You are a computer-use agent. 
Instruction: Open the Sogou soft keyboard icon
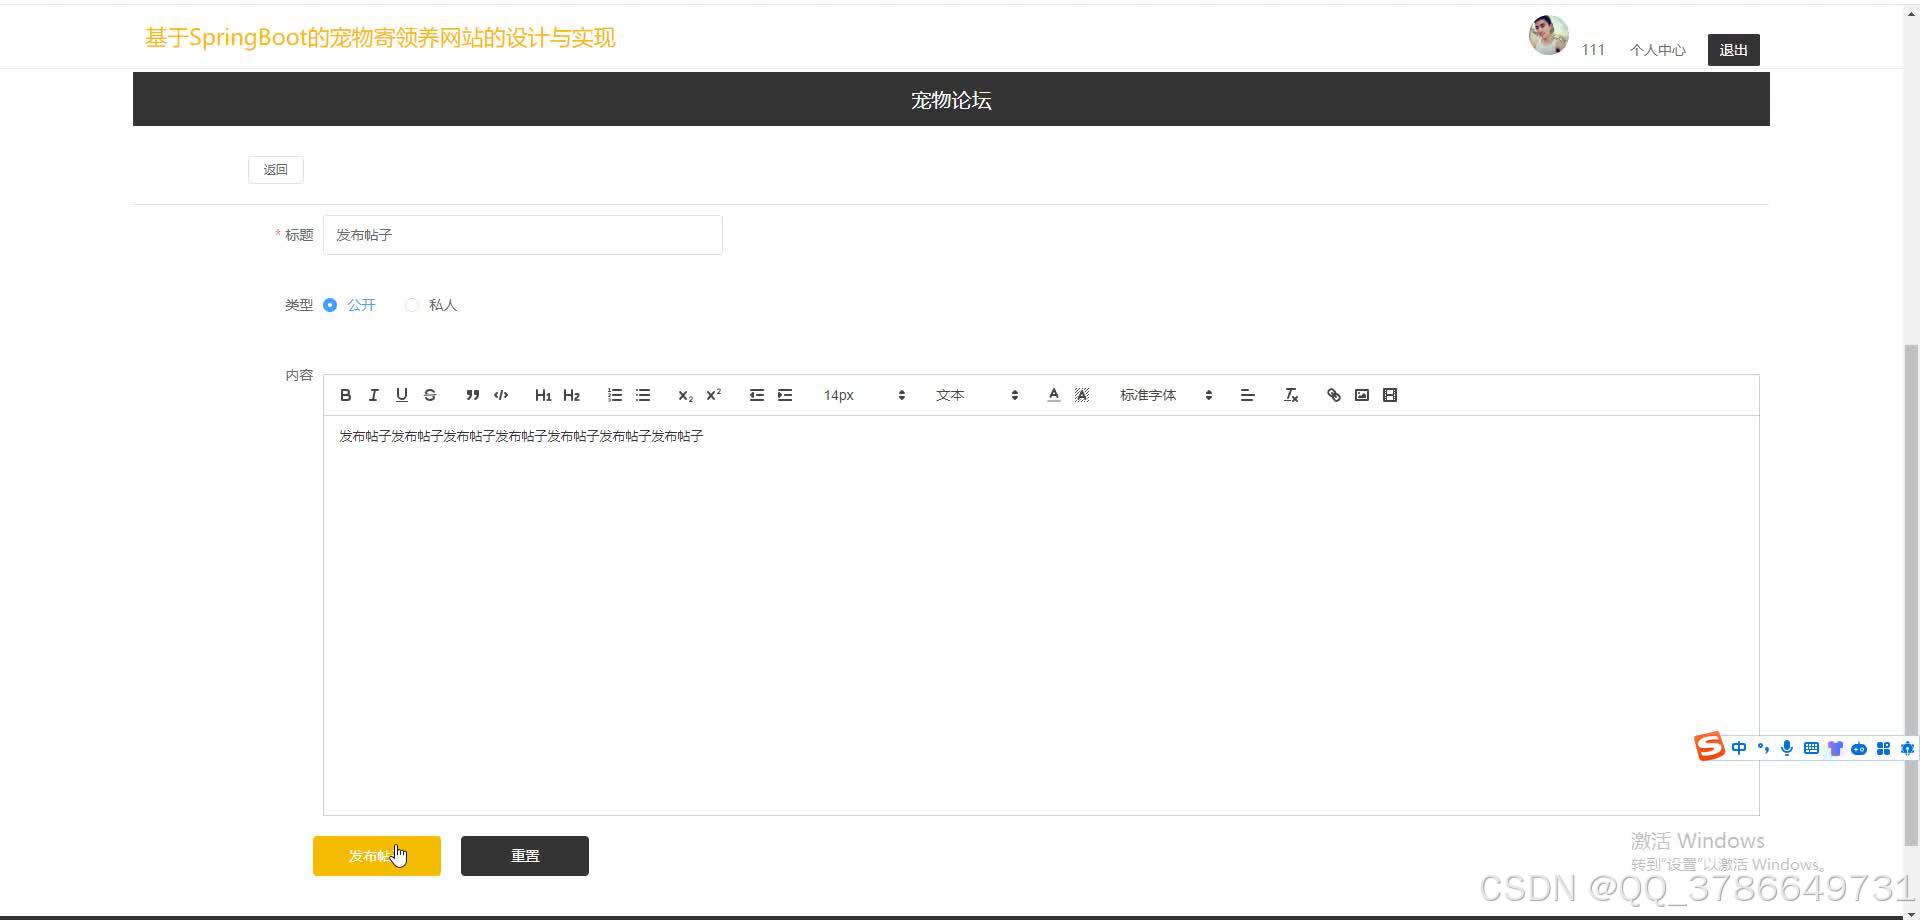(x=1811, y=748)
